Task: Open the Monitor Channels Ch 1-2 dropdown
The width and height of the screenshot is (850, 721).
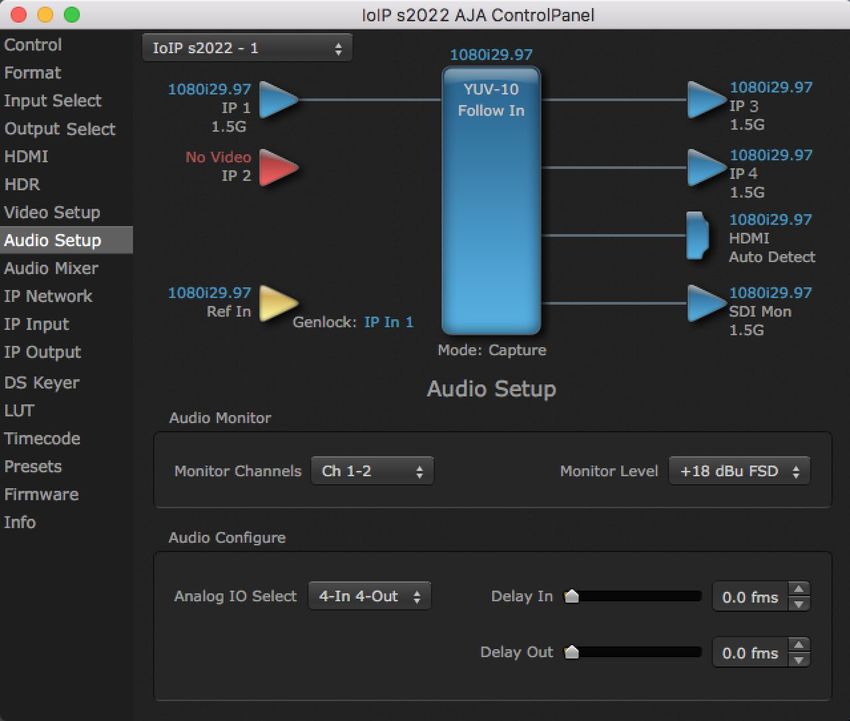Action: pyautogui.click(x=372, y=471)
